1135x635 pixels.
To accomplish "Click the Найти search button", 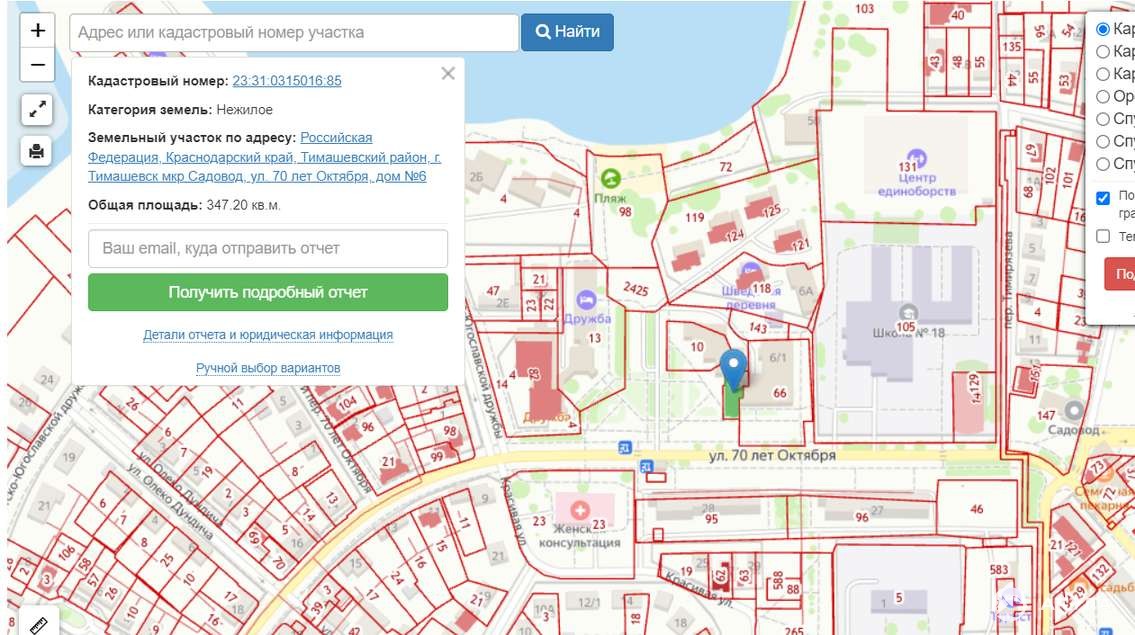I will tap(567, 32).
